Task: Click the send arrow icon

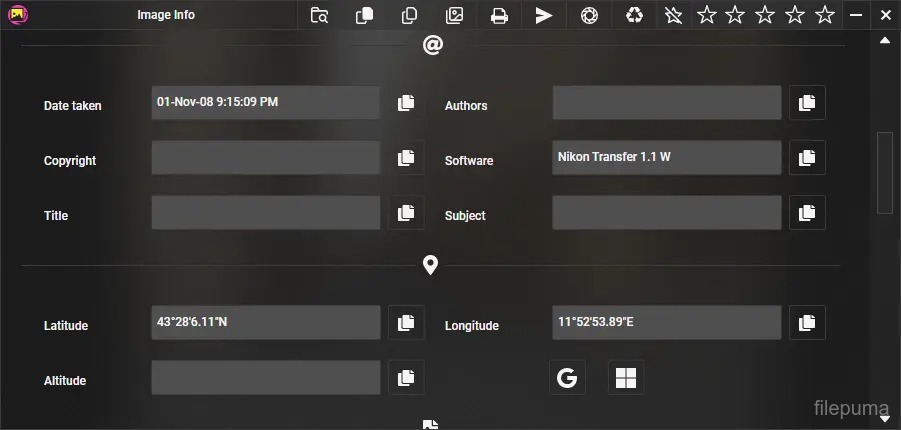Action: (544, 15)
